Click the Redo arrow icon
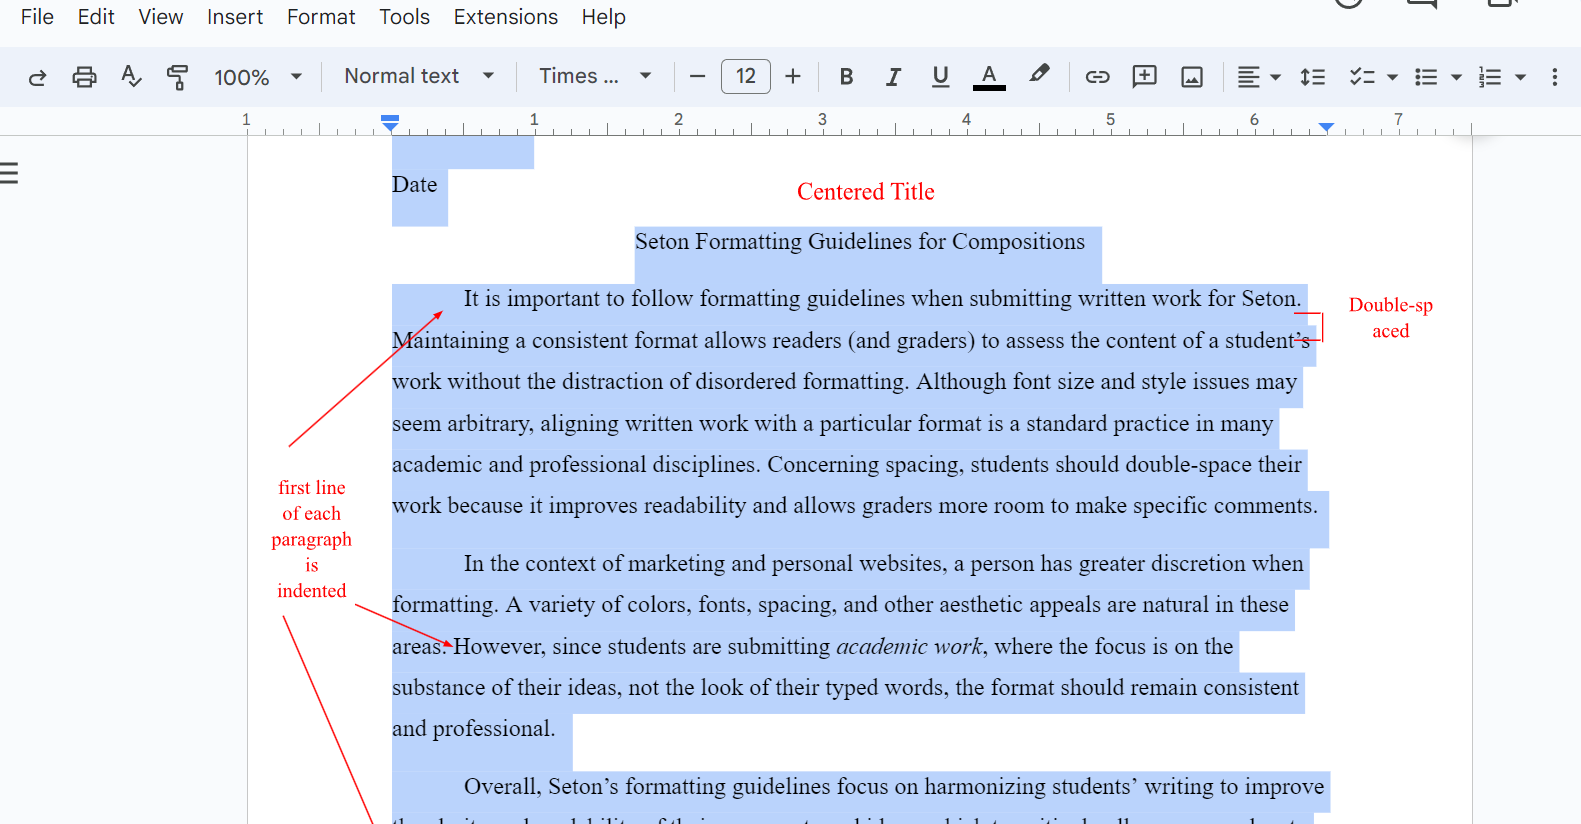The height and width of the screenshot is (824, 1581). tap(37, 77)
